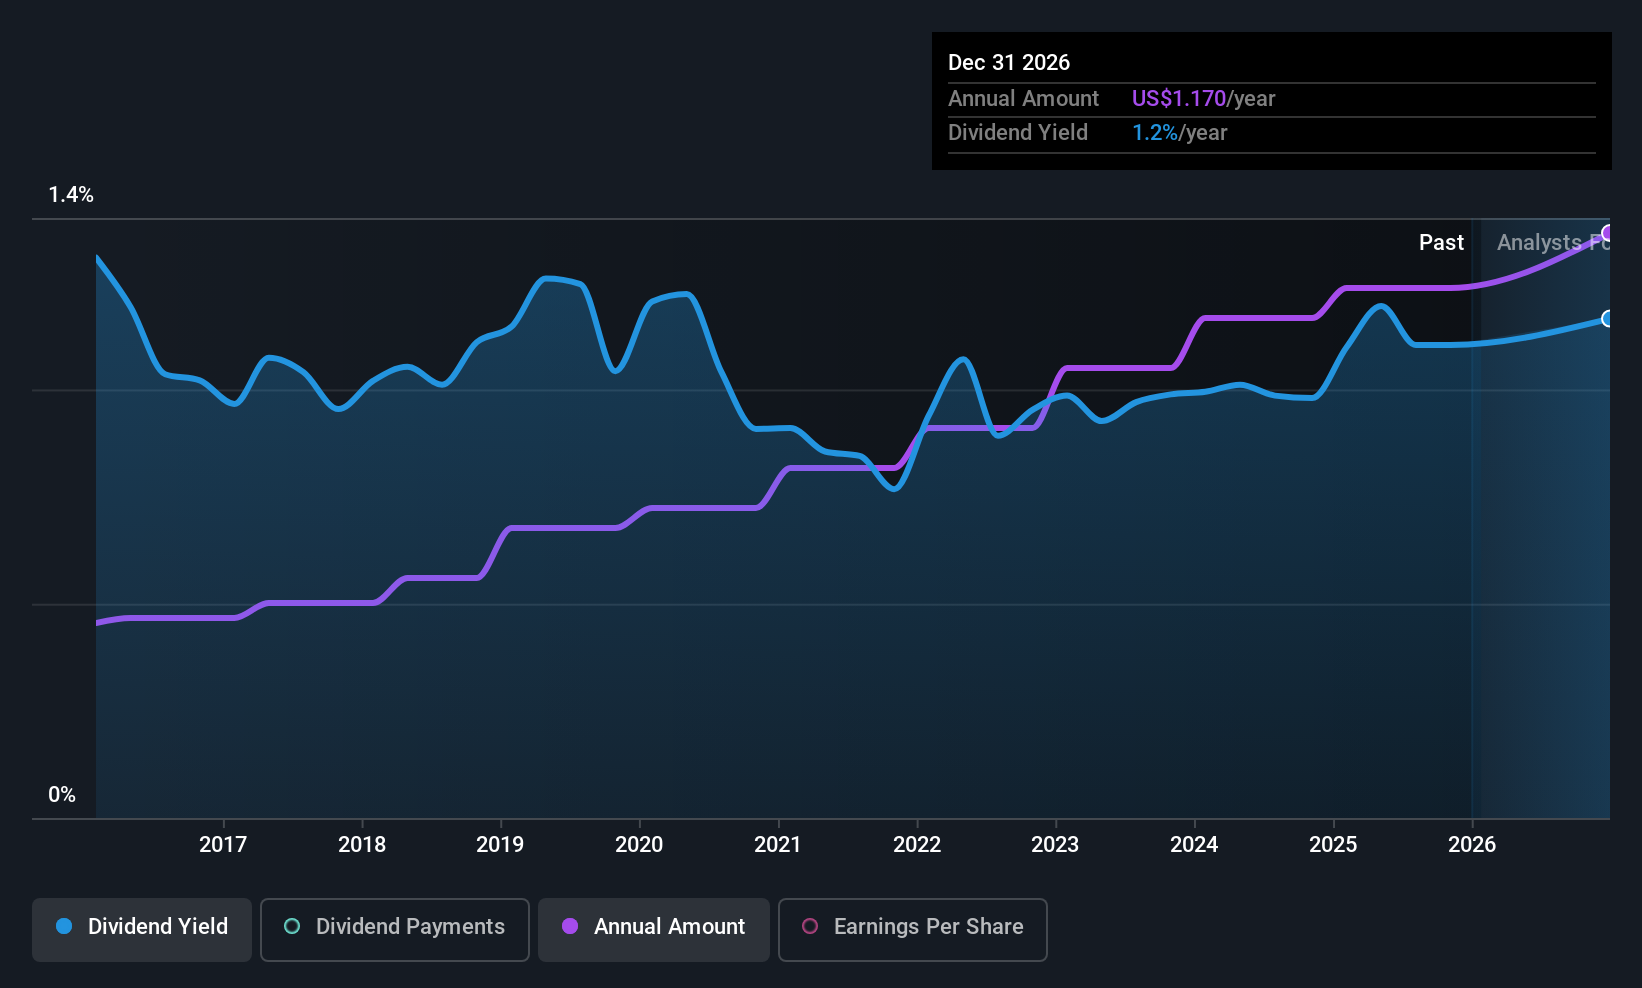This screenshot has width=1642, height=988.
Task: Show the Earnings Per Share series
Action: pos(913,930)
